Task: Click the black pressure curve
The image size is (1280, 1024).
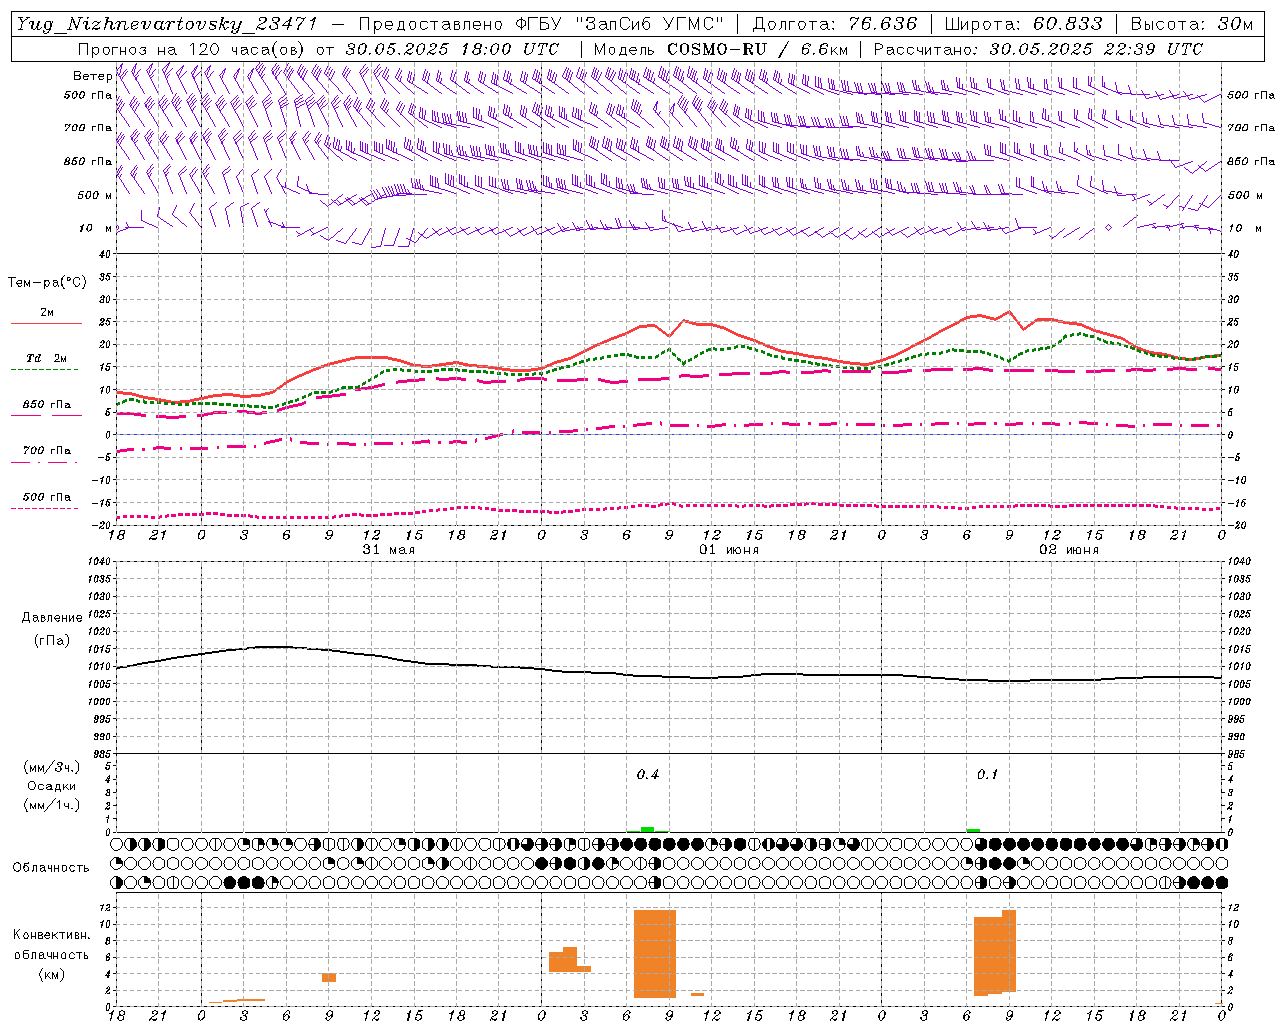Action: tap(668, 677)
